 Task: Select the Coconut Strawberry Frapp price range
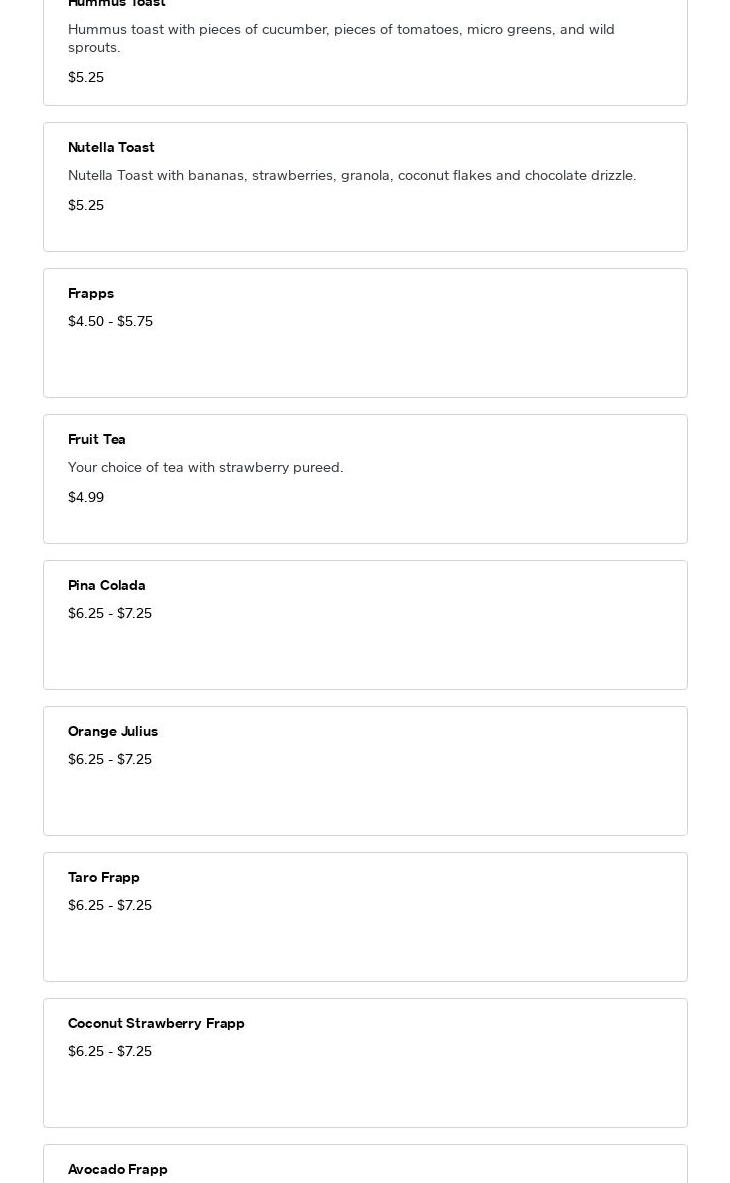tap(110, 1051)
